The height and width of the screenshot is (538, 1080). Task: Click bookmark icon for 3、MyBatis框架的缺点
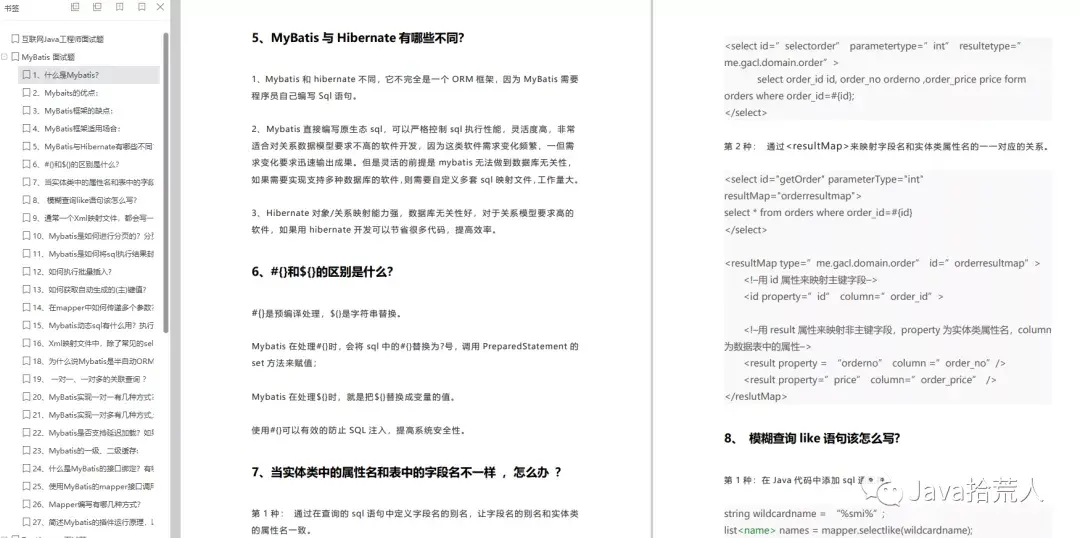pyautogui.click(x=26, y=111)
